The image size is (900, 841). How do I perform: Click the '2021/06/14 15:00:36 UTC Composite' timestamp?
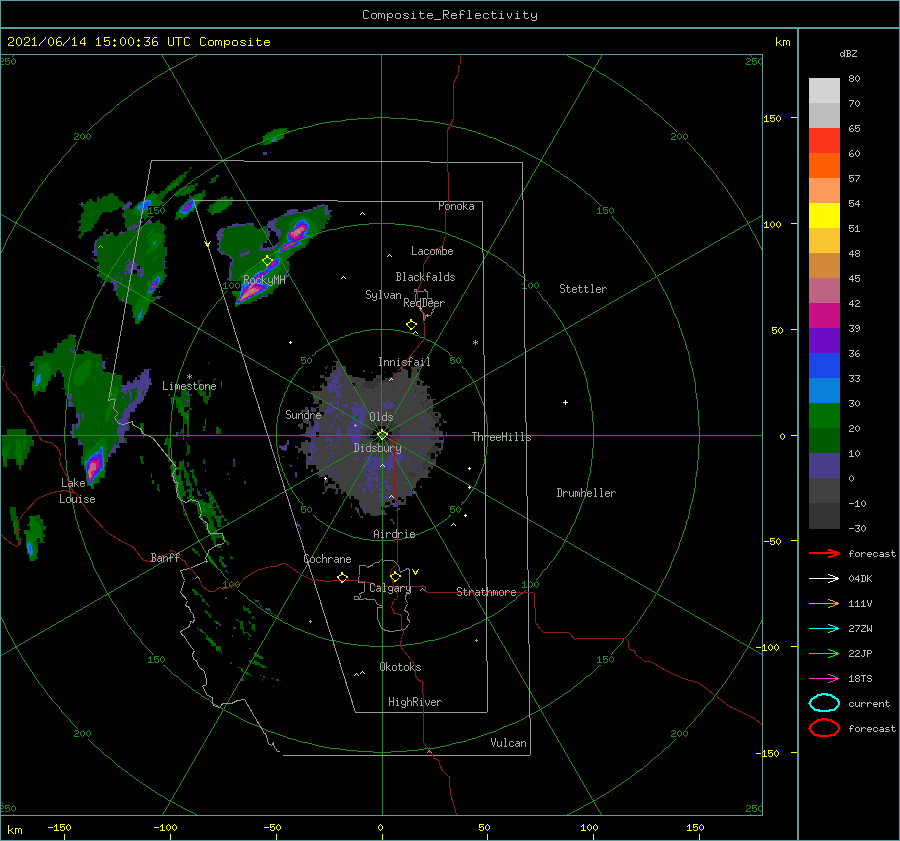[138, 42]
